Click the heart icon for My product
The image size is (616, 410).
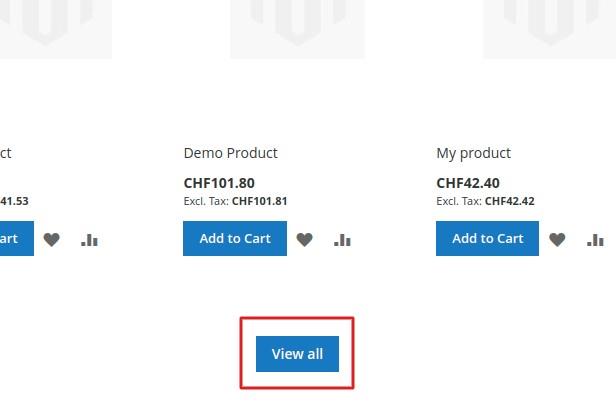pyautogui.click(x=558, y=239)
